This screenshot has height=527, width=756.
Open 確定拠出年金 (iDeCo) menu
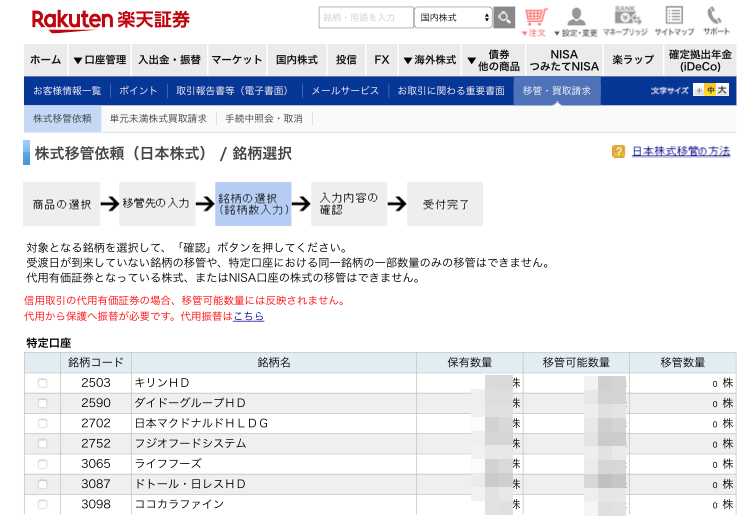pos(700,60)
